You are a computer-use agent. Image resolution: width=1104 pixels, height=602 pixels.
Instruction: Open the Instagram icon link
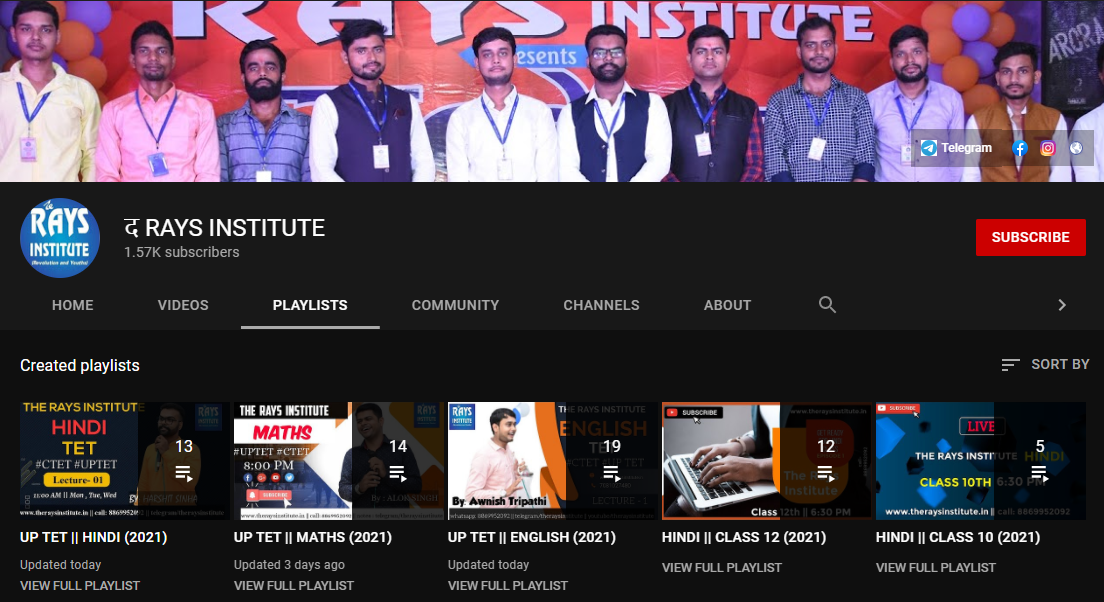point(1048,148)
